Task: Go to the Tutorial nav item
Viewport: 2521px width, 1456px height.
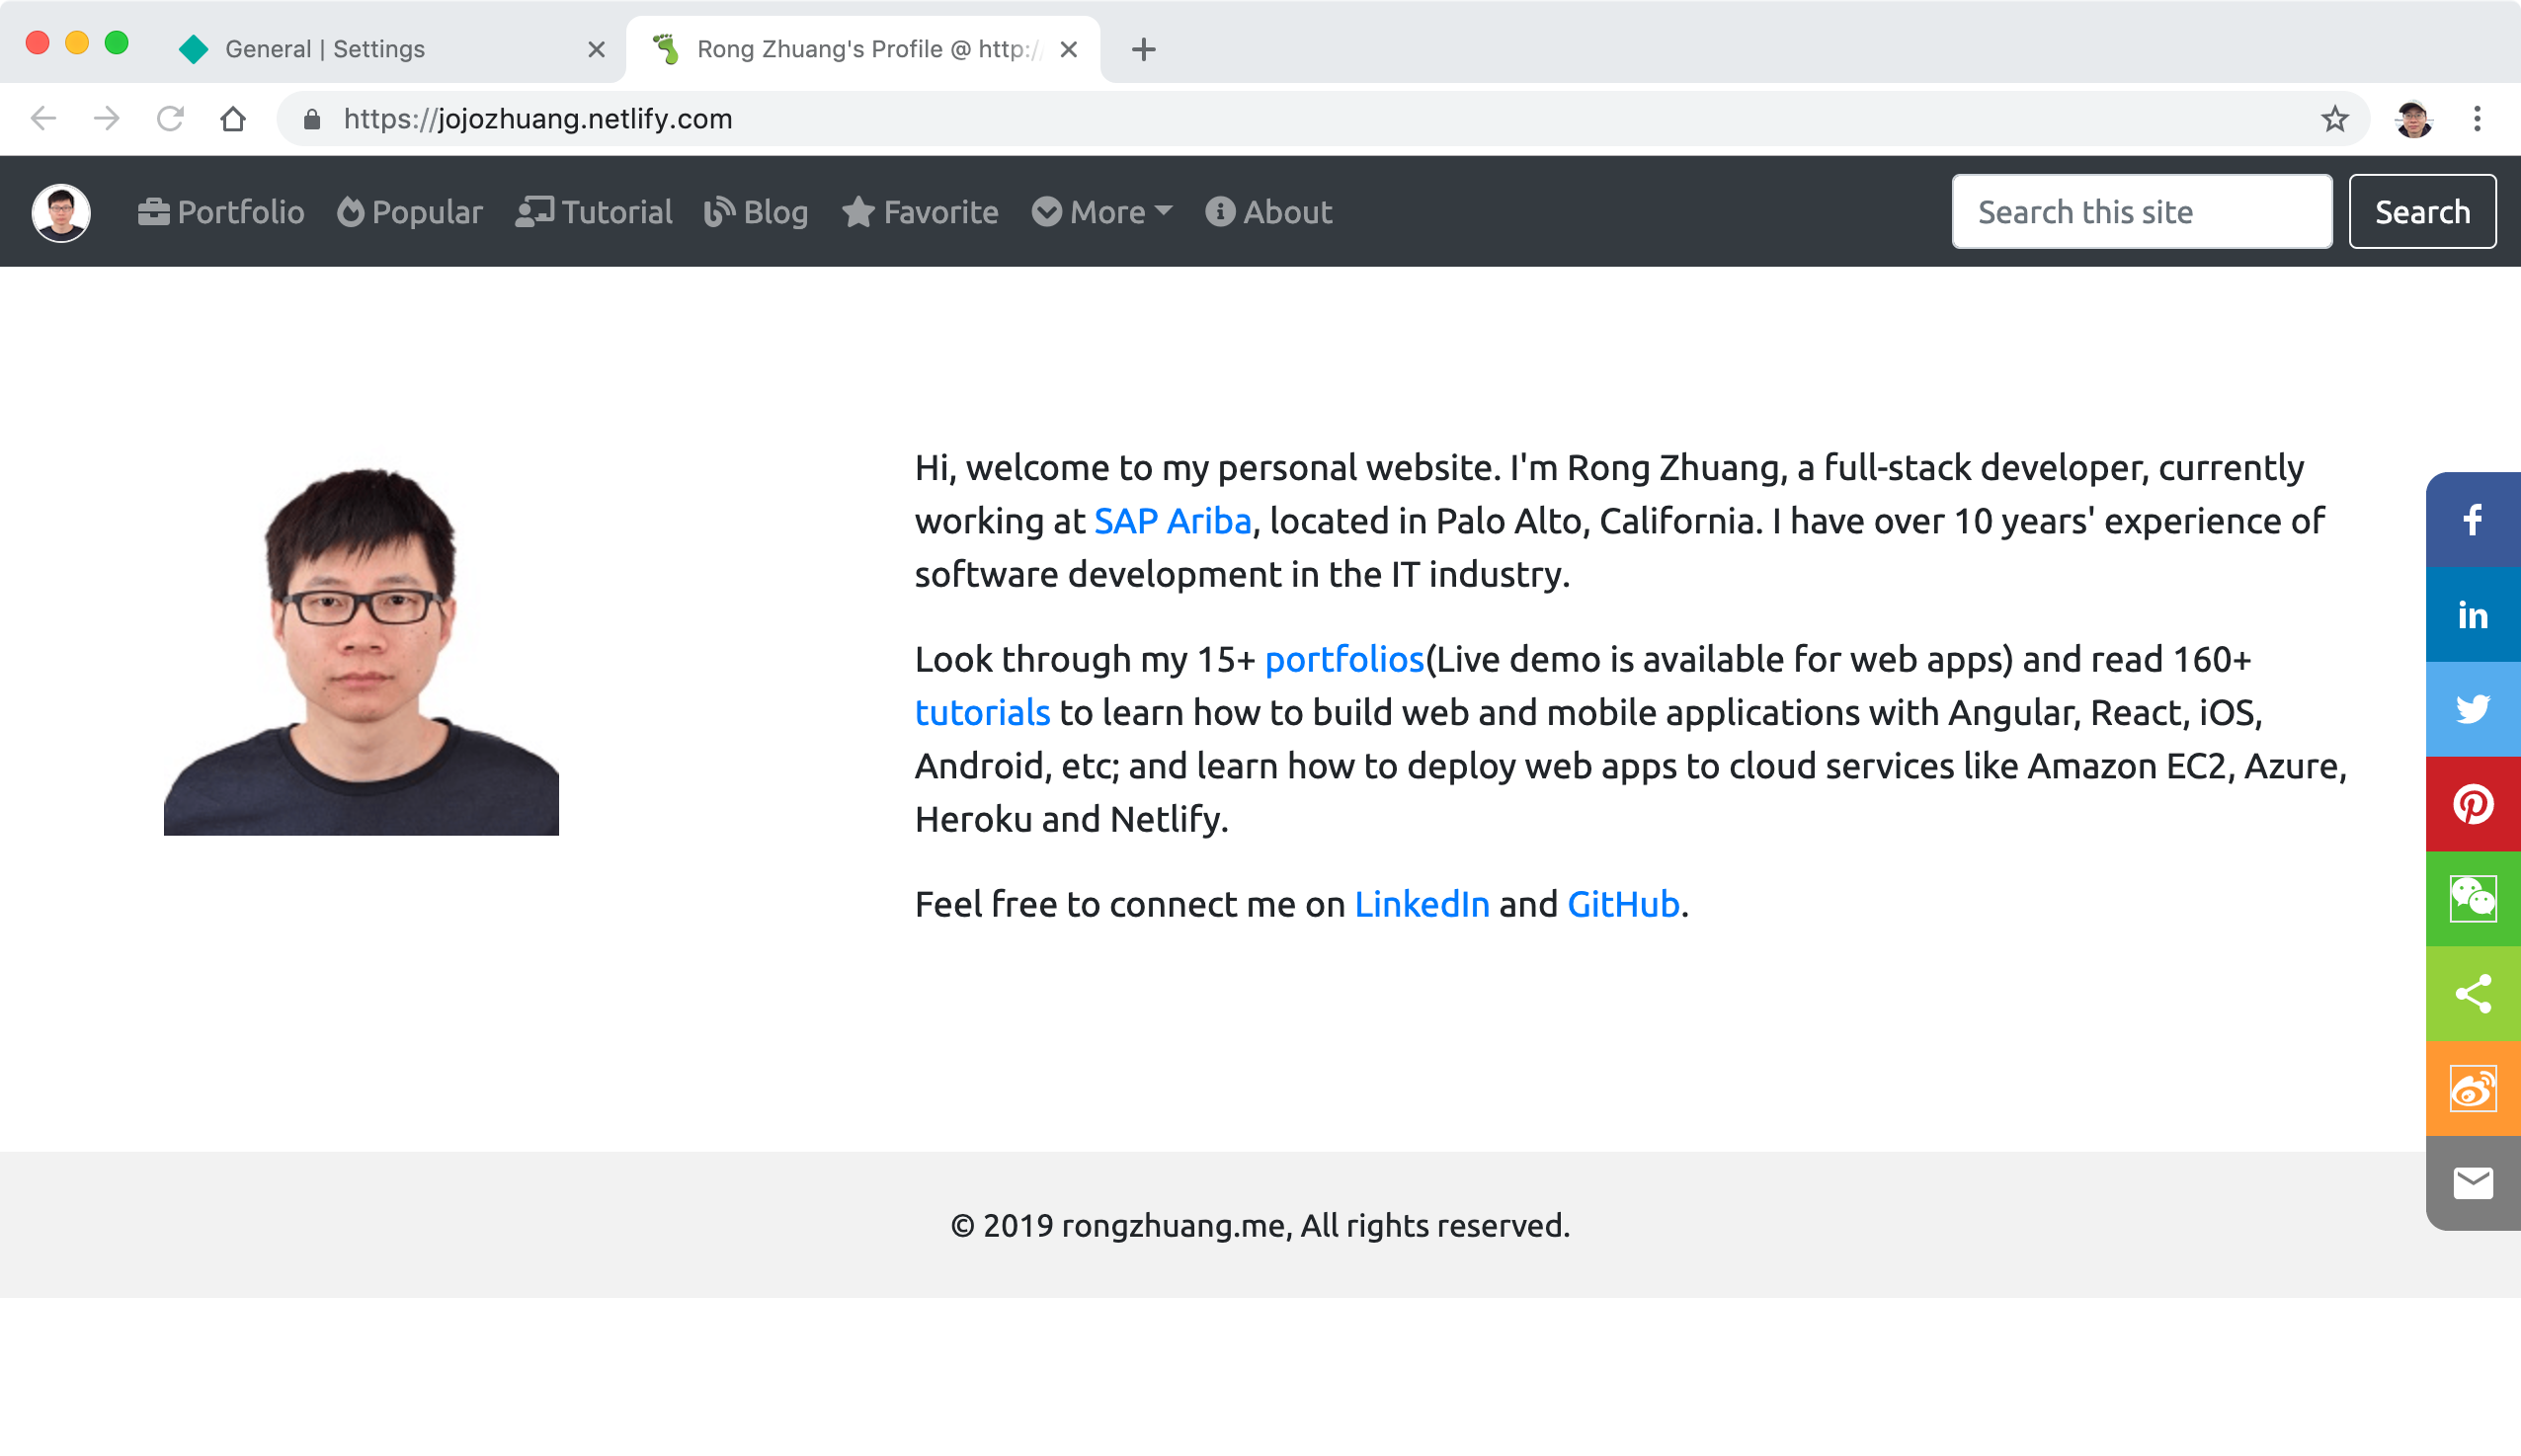Action: [x=594, y=212]
